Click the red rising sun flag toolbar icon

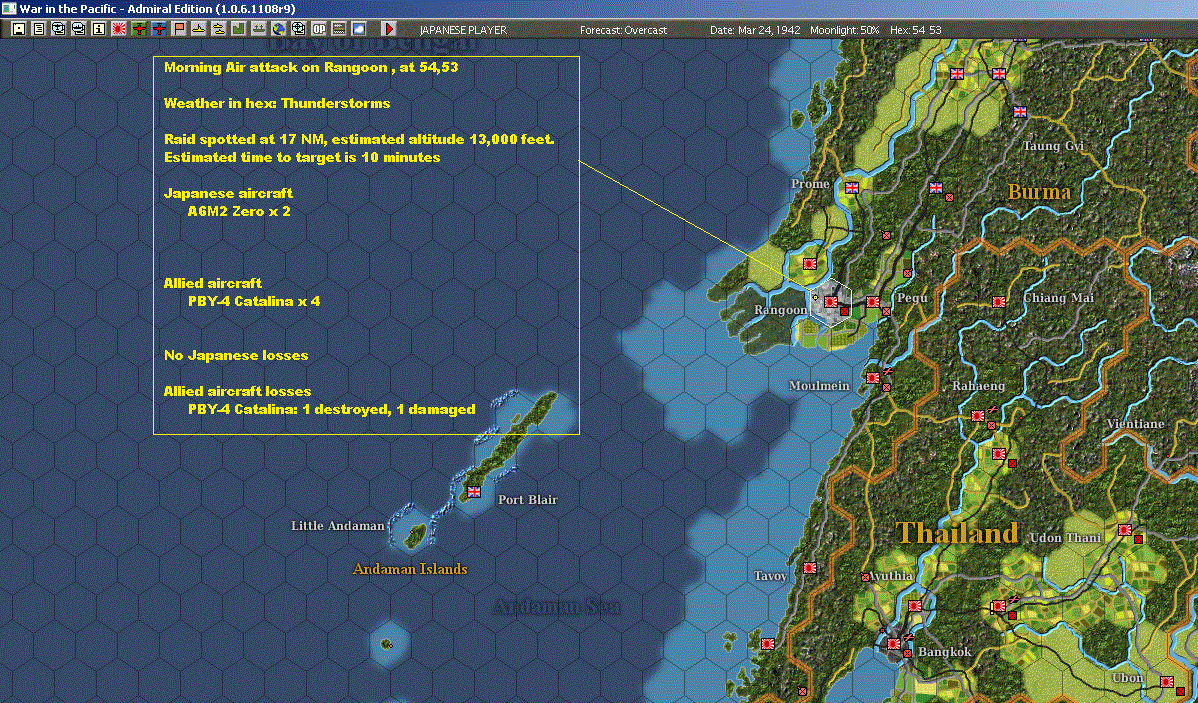click(x=119, y=29)
